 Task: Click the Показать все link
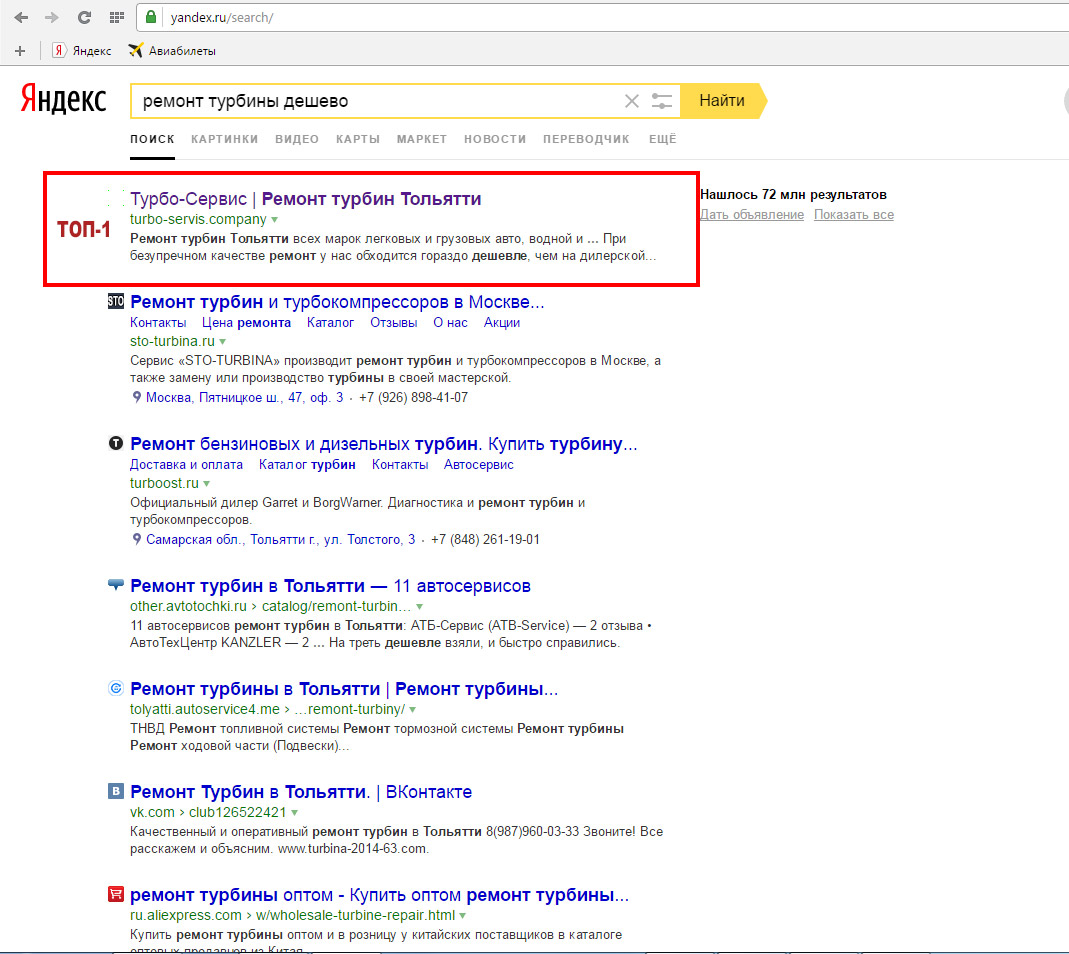point(854,215)
